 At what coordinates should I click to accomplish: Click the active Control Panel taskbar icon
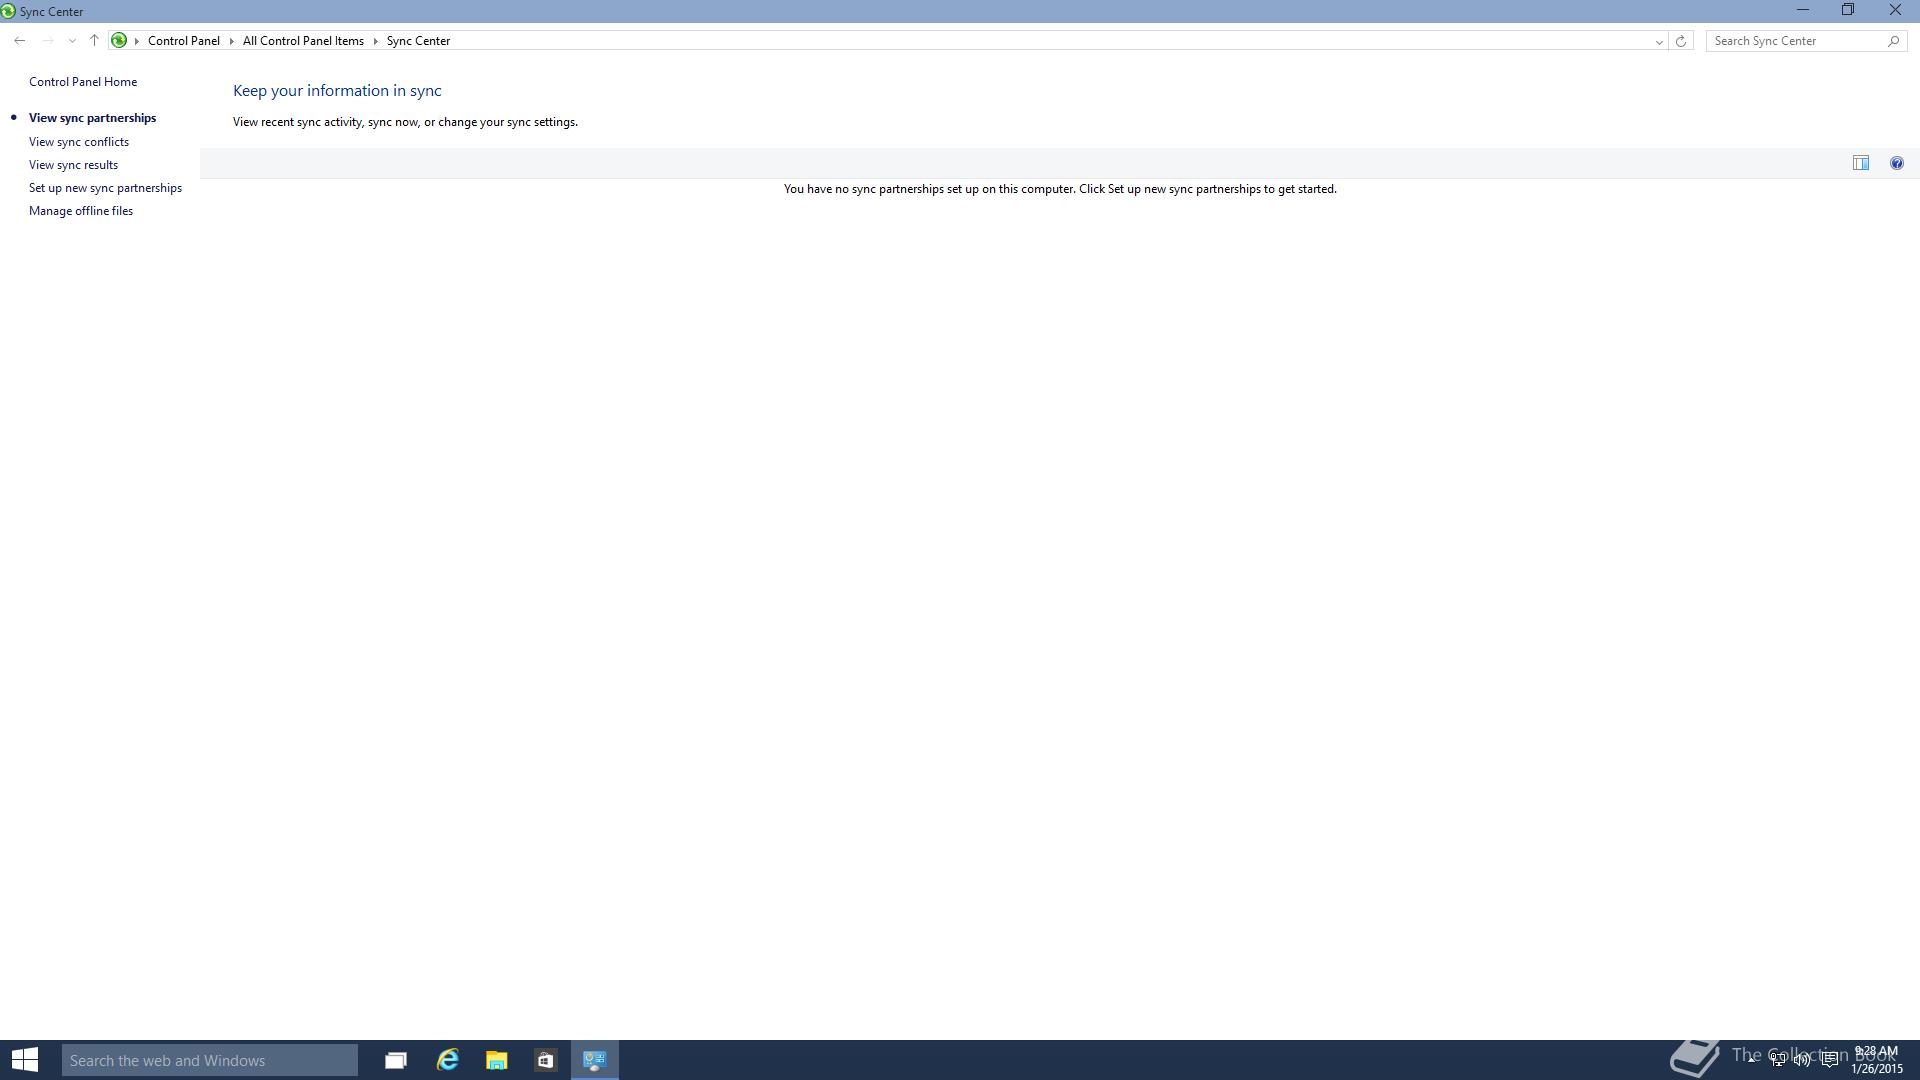[x=595, y=1060]
